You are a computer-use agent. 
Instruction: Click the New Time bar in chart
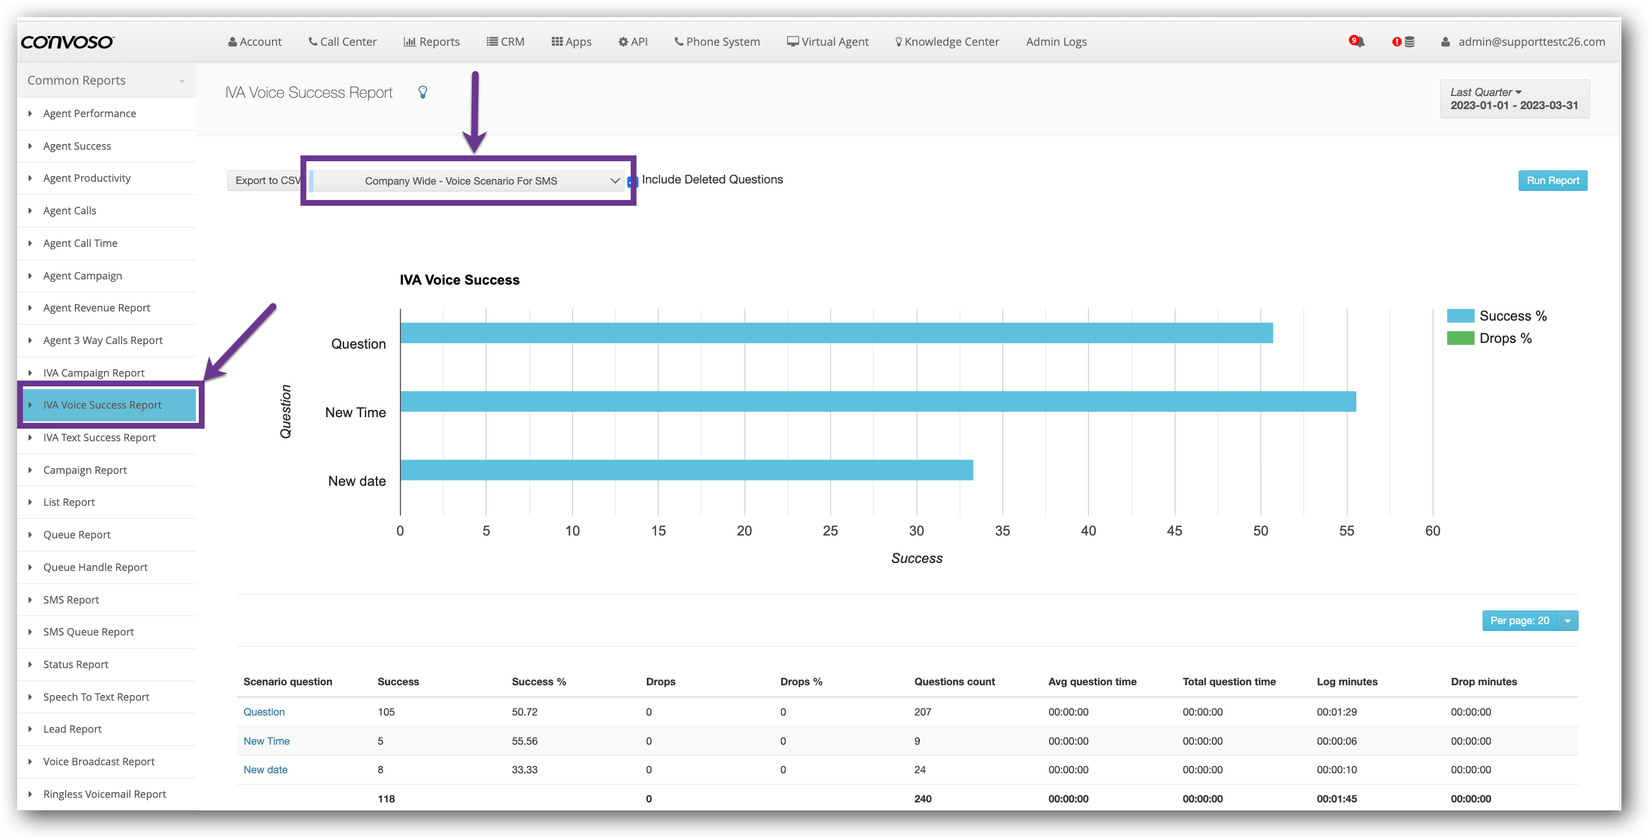tap(877, 402)
